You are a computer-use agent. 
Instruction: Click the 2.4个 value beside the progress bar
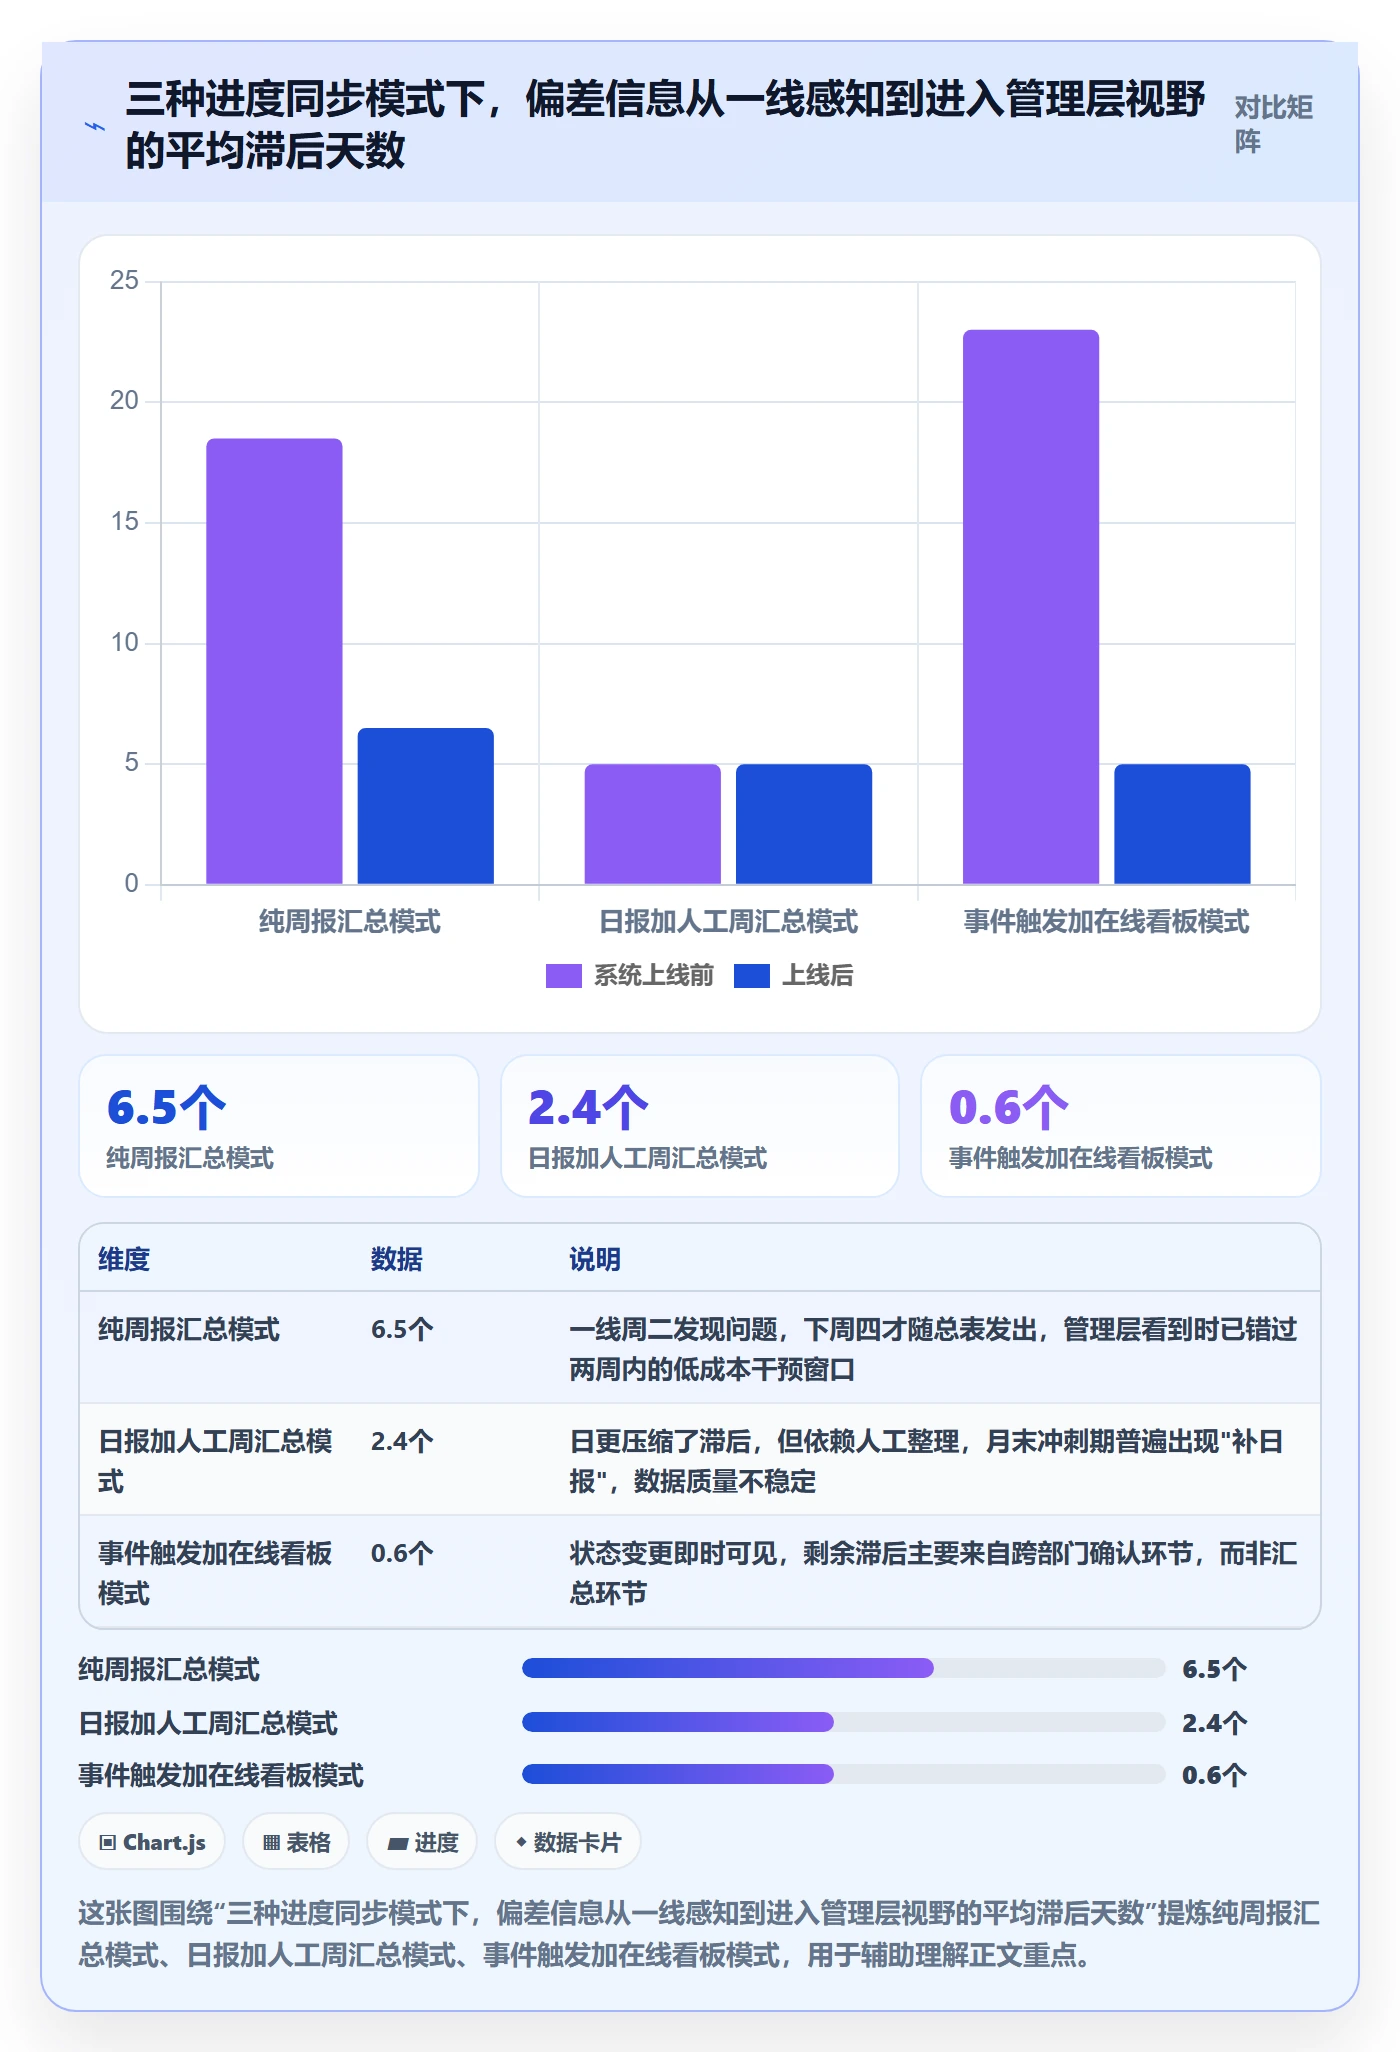(x=1214, y=1723)
